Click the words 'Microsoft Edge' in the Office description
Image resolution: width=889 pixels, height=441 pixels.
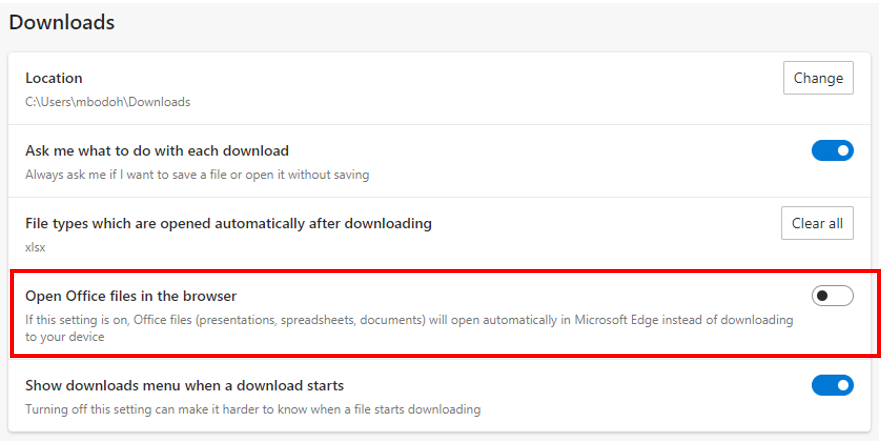click(x=616, y=320)
